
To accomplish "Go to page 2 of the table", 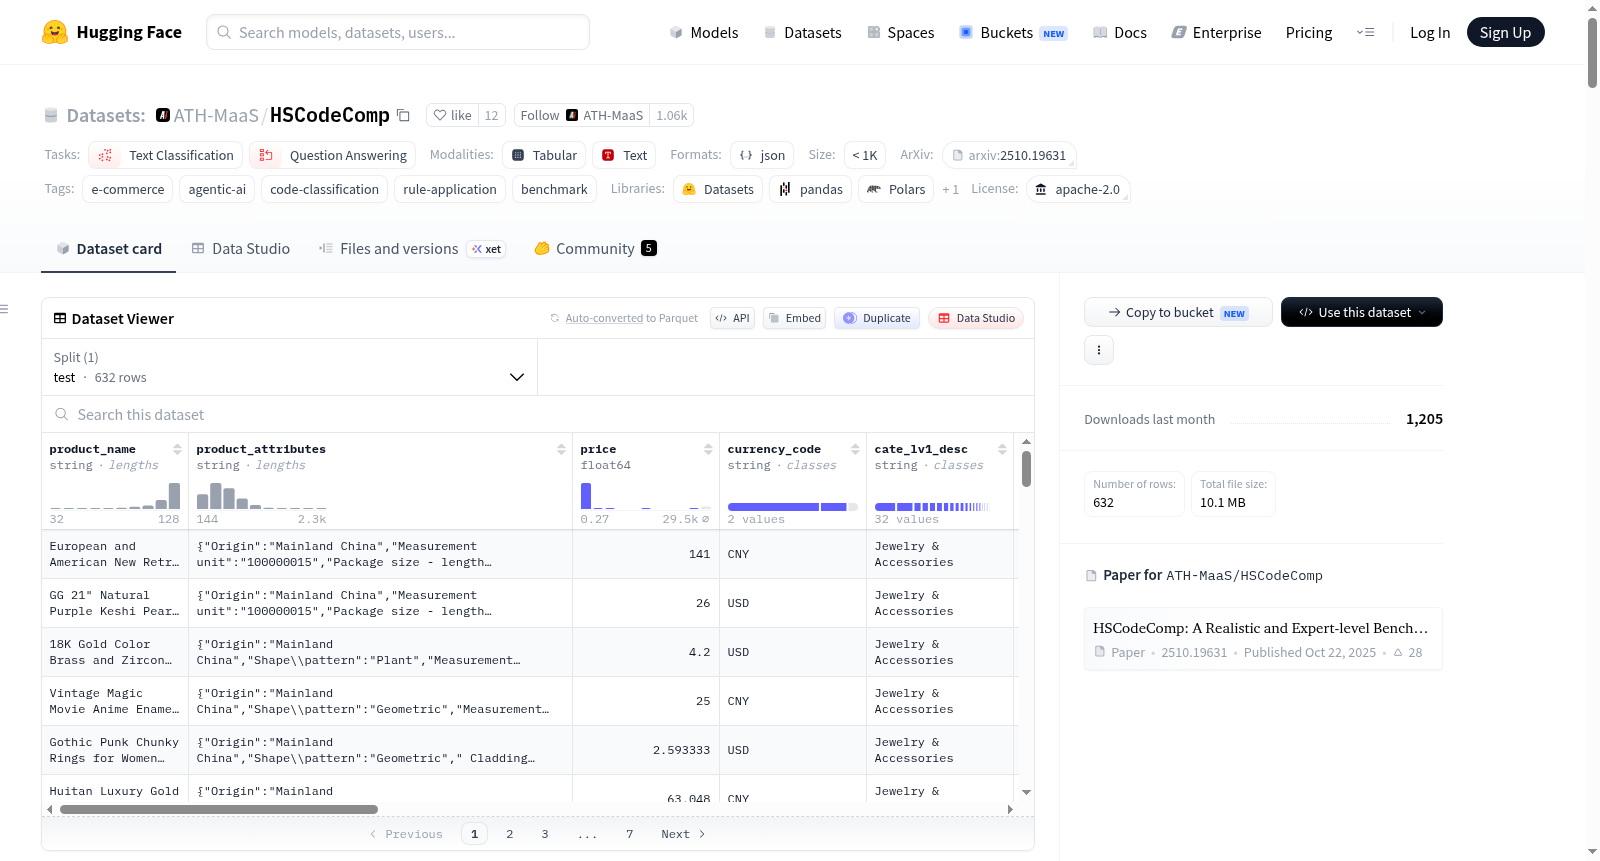I will tap(510, 834).
